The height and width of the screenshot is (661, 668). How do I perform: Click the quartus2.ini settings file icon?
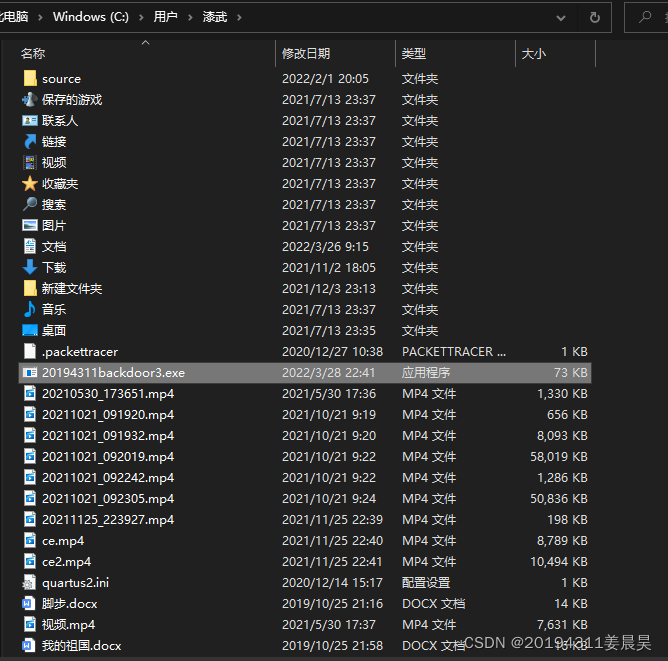coord(30,583)
